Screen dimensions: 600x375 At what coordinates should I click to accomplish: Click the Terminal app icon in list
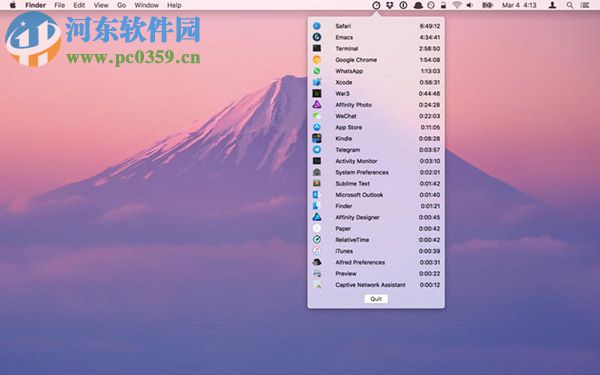pyautogui.click(x=317, y=48)
